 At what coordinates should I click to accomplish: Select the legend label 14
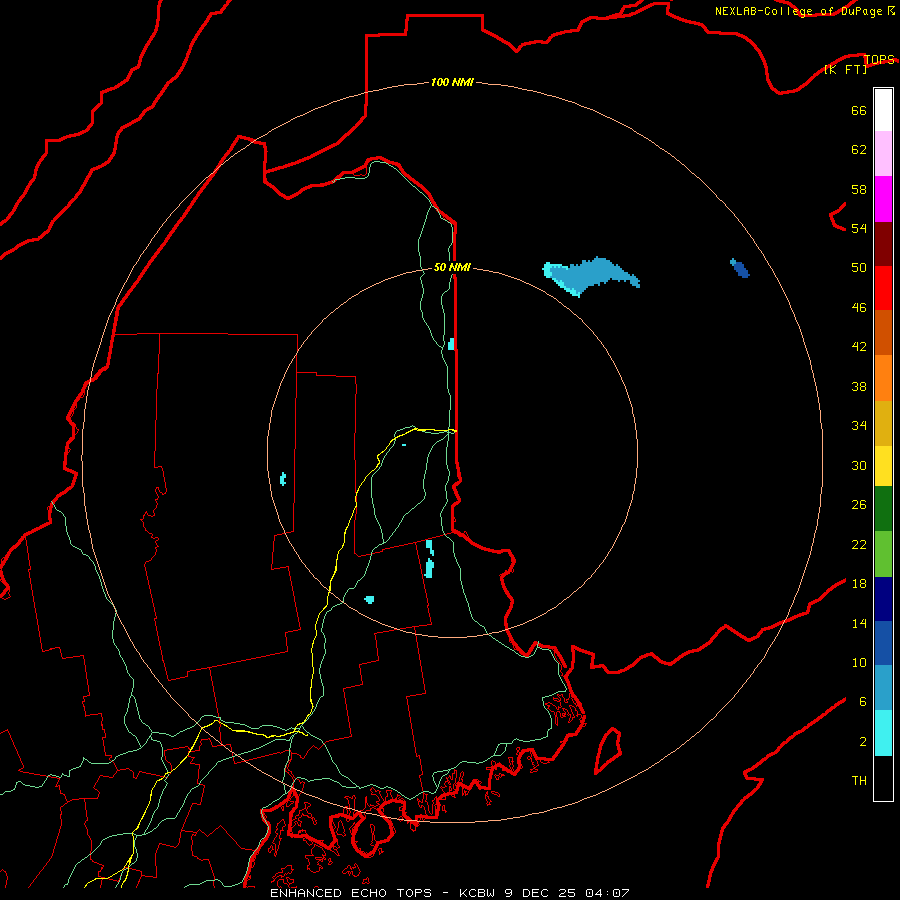pos(859,623)
